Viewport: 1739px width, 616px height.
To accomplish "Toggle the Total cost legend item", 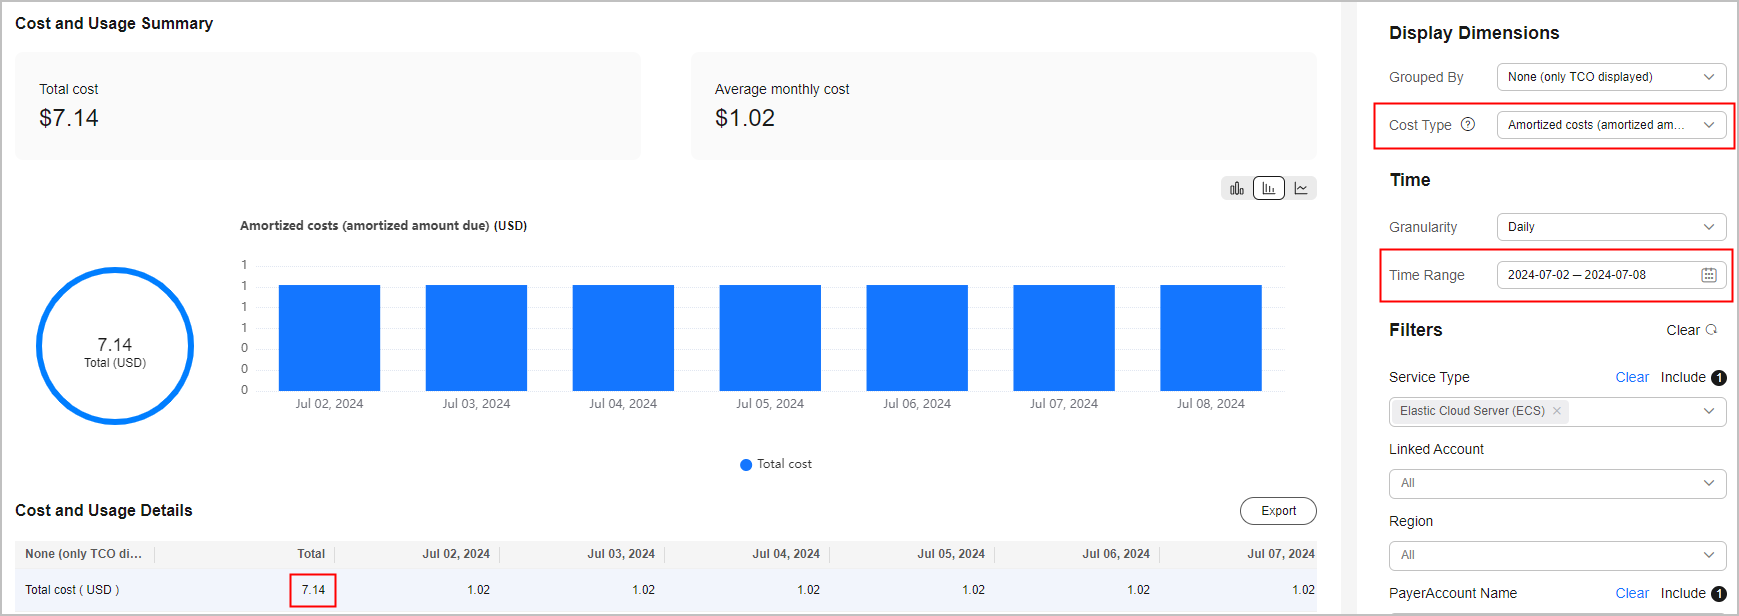I will pyautogui.click(x=776, y=464).
